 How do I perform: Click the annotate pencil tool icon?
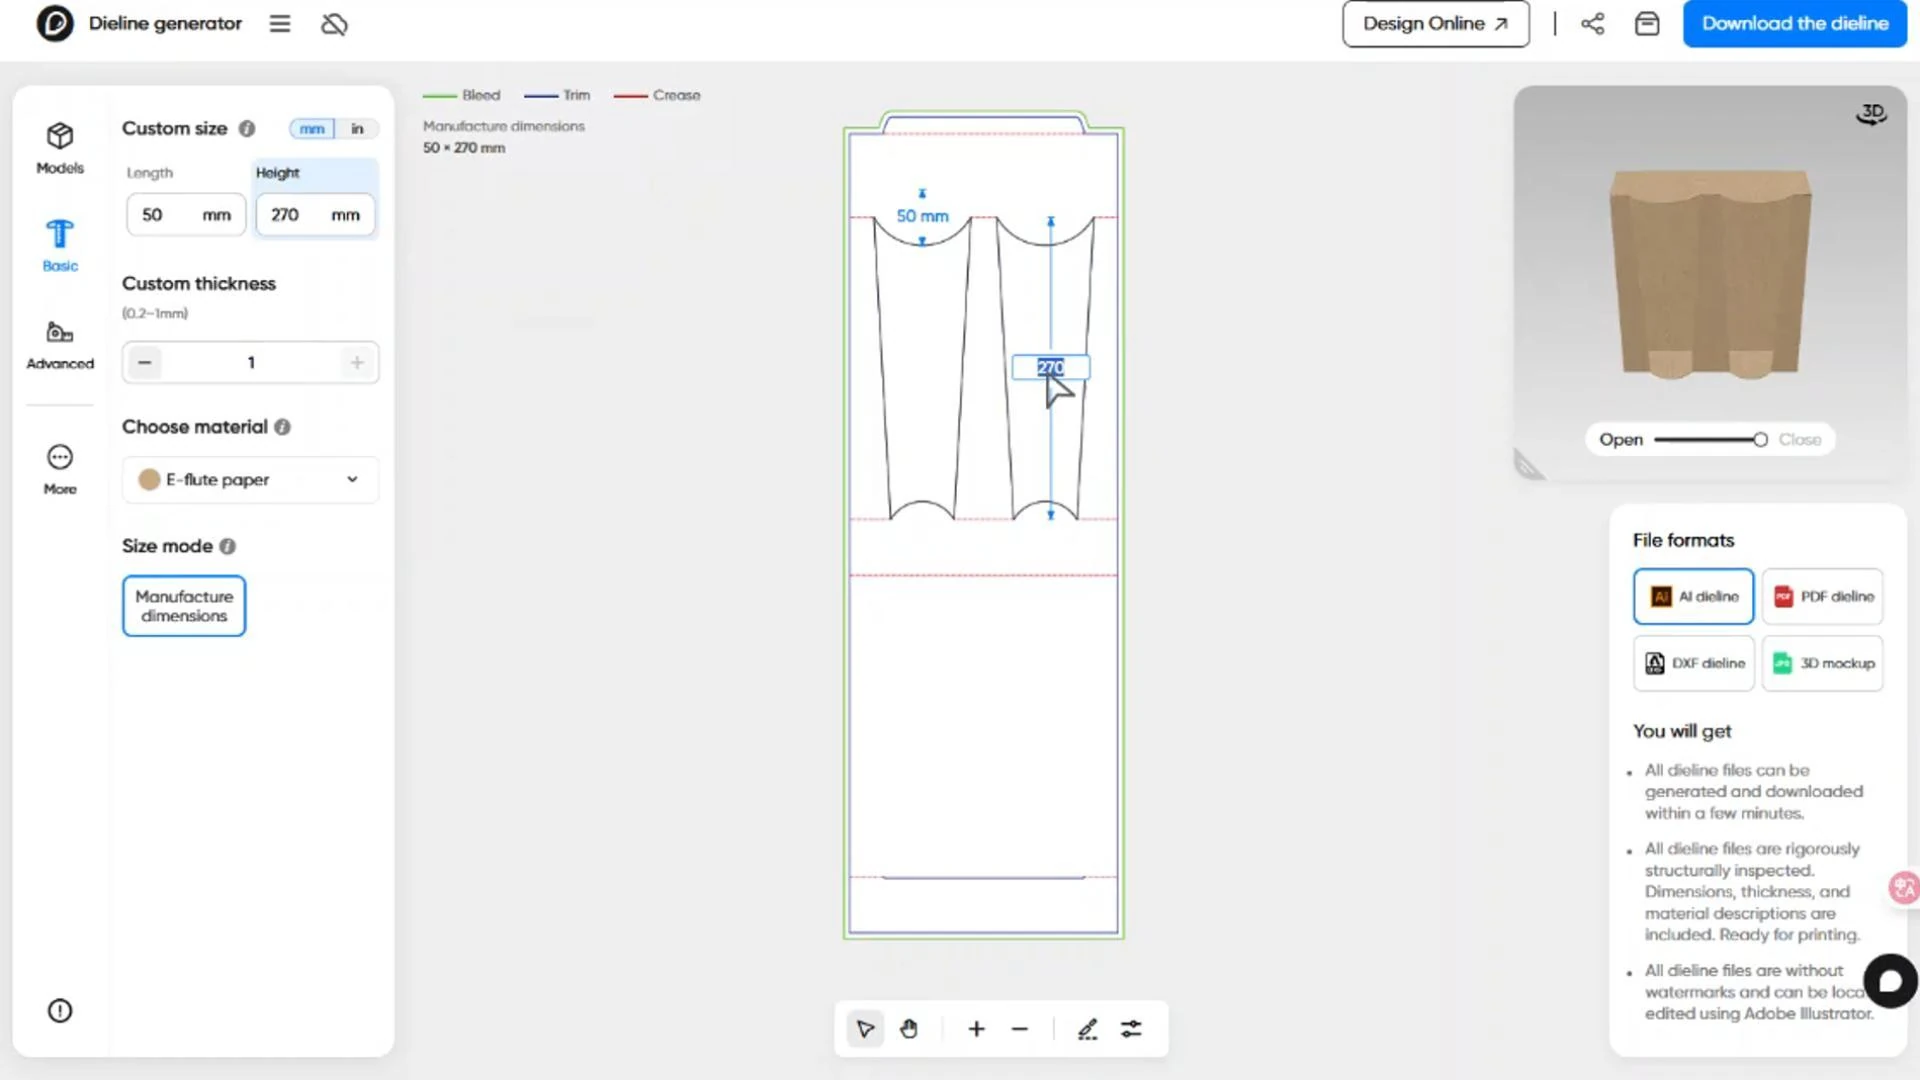[x=1088, y=1029]
